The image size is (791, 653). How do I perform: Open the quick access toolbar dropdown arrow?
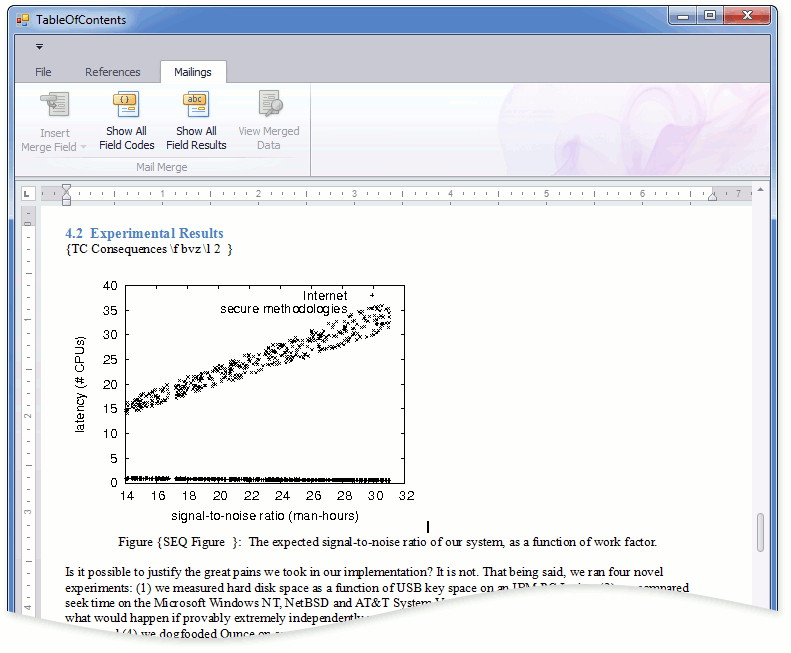click(39, 47)
